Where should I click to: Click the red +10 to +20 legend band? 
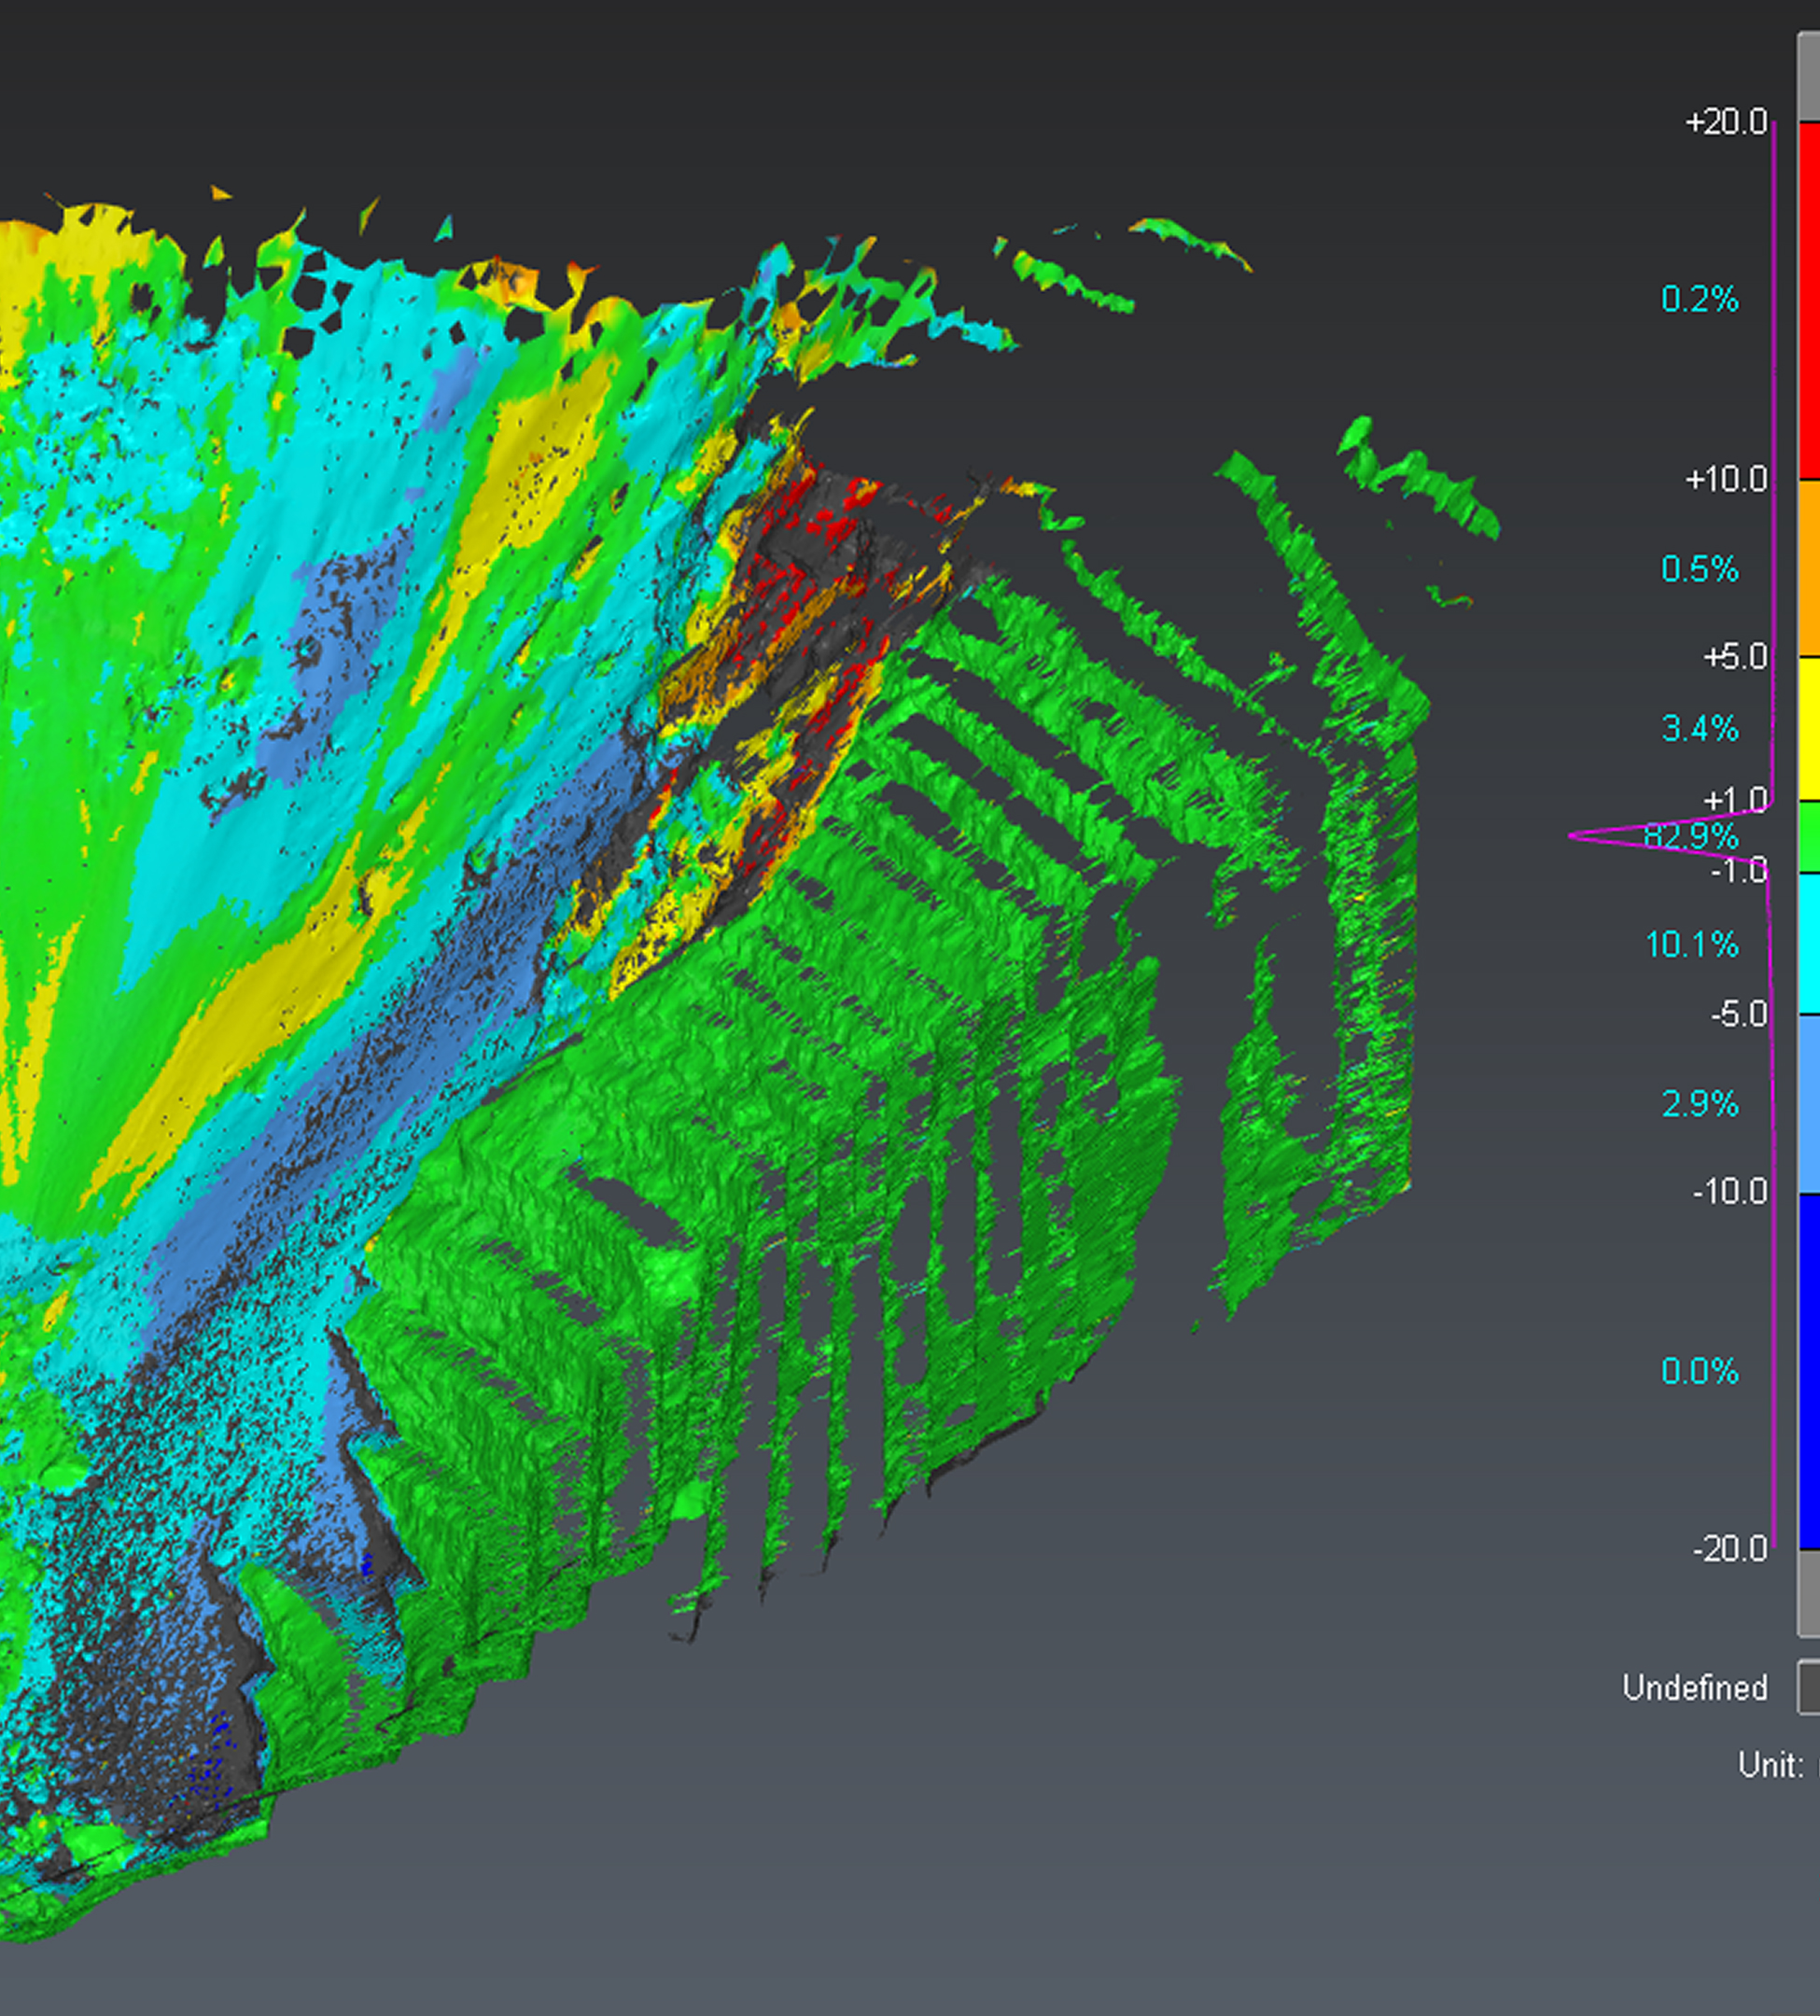[x=1809, y=300]
